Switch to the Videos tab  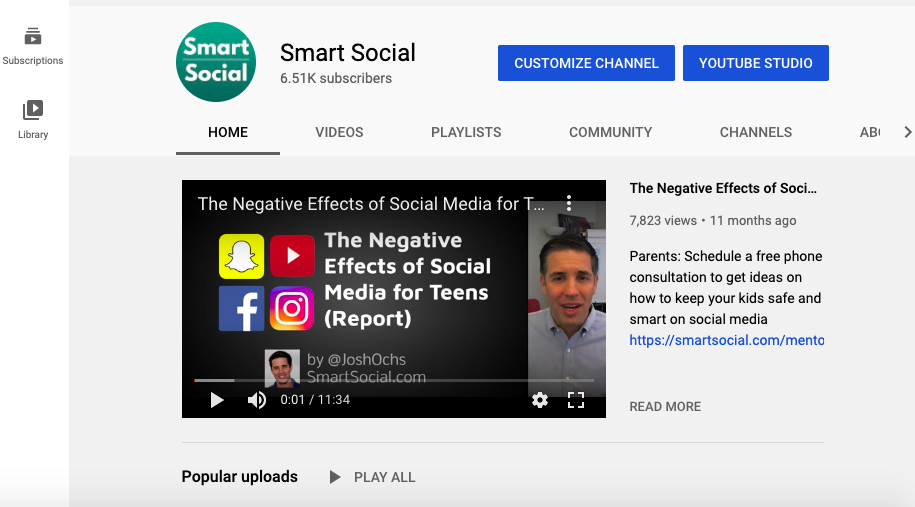339,132
